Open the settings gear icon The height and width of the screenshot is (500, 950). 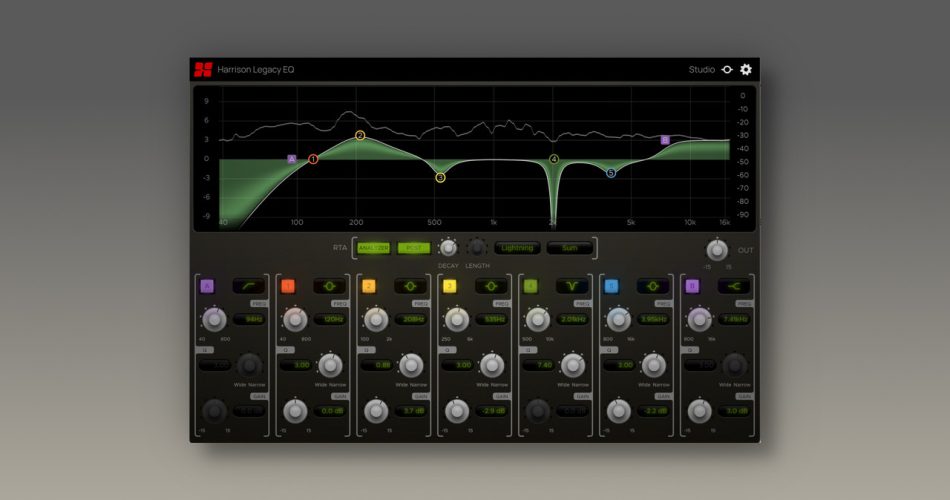click(x=746, y=70)
